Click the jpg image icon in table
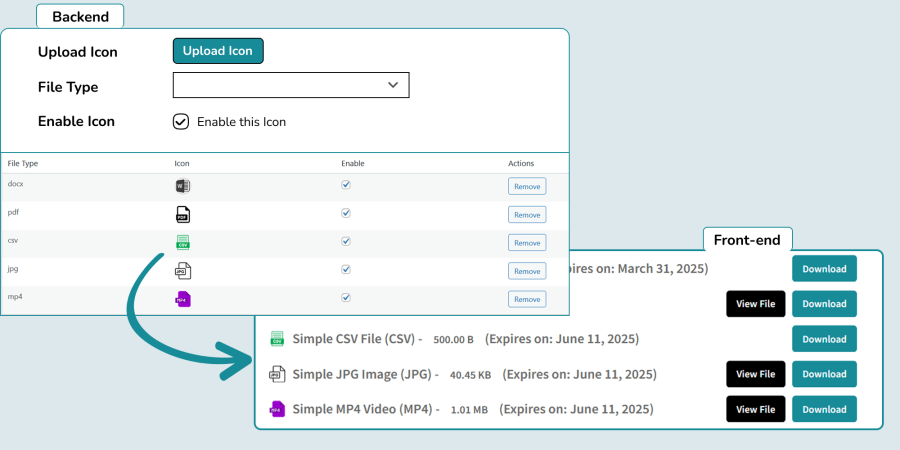The image size is (900, 450). point(183,271)
